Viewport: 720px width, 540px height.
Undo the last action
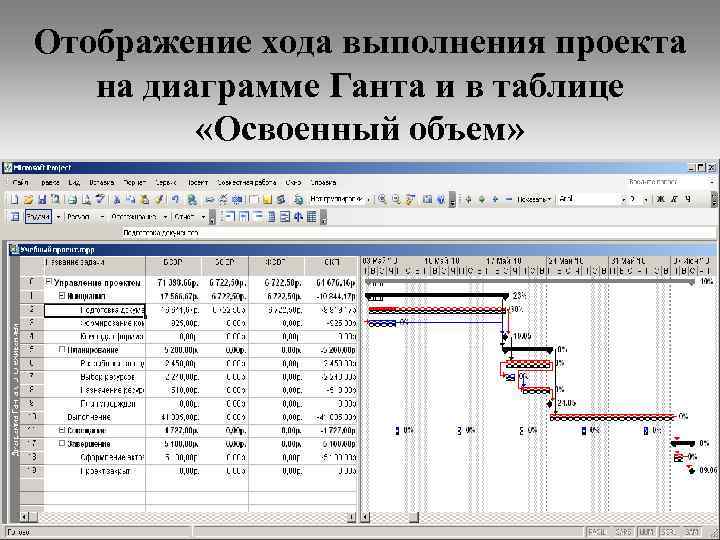pyautogui.click(x=175, y=199)
